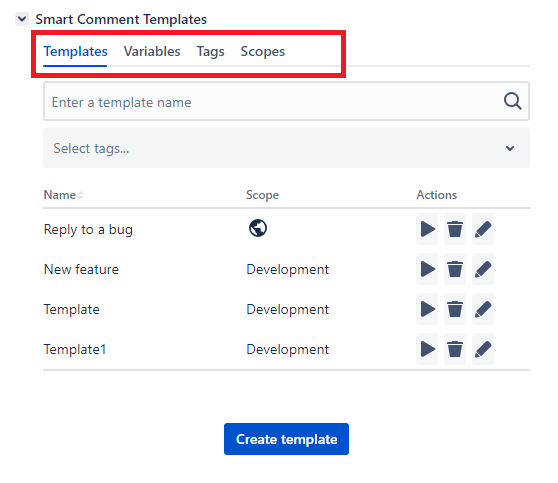This screenshot has width=558, height=483.
Task: Sort the list by Name column
Action: [63, 195]
